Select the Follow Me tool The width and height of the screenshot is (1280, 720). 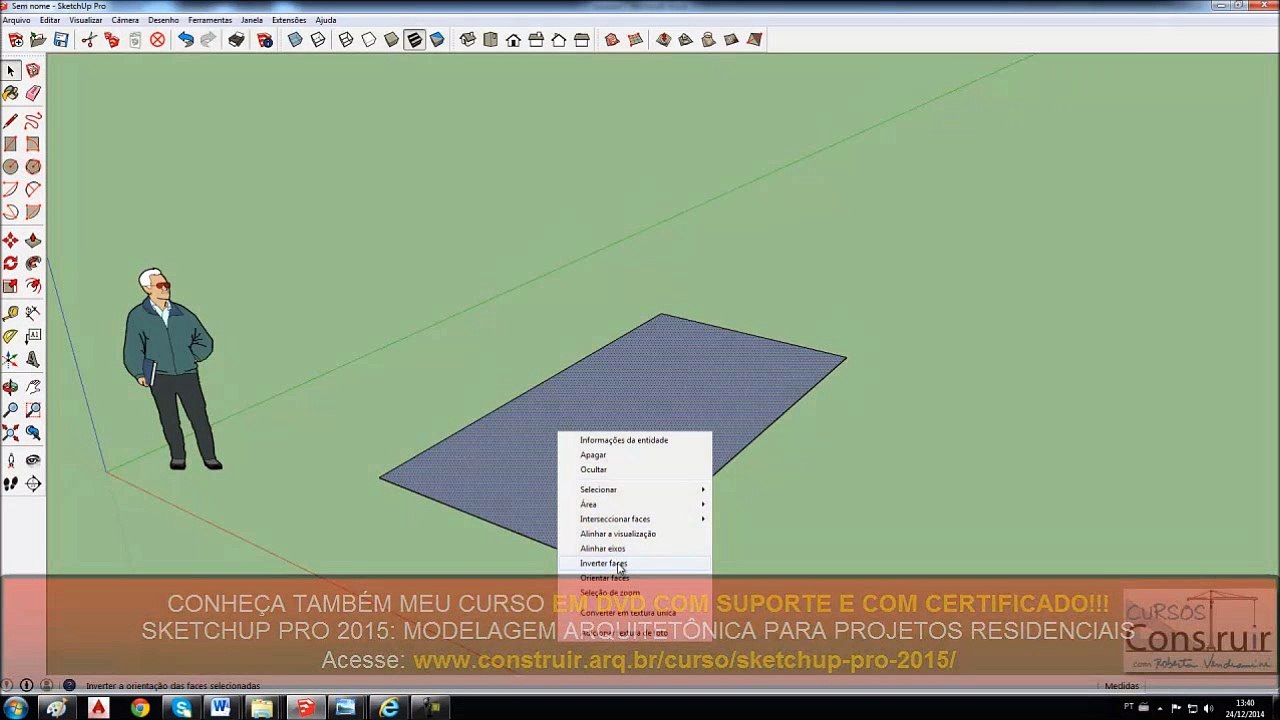pos(33,263)
